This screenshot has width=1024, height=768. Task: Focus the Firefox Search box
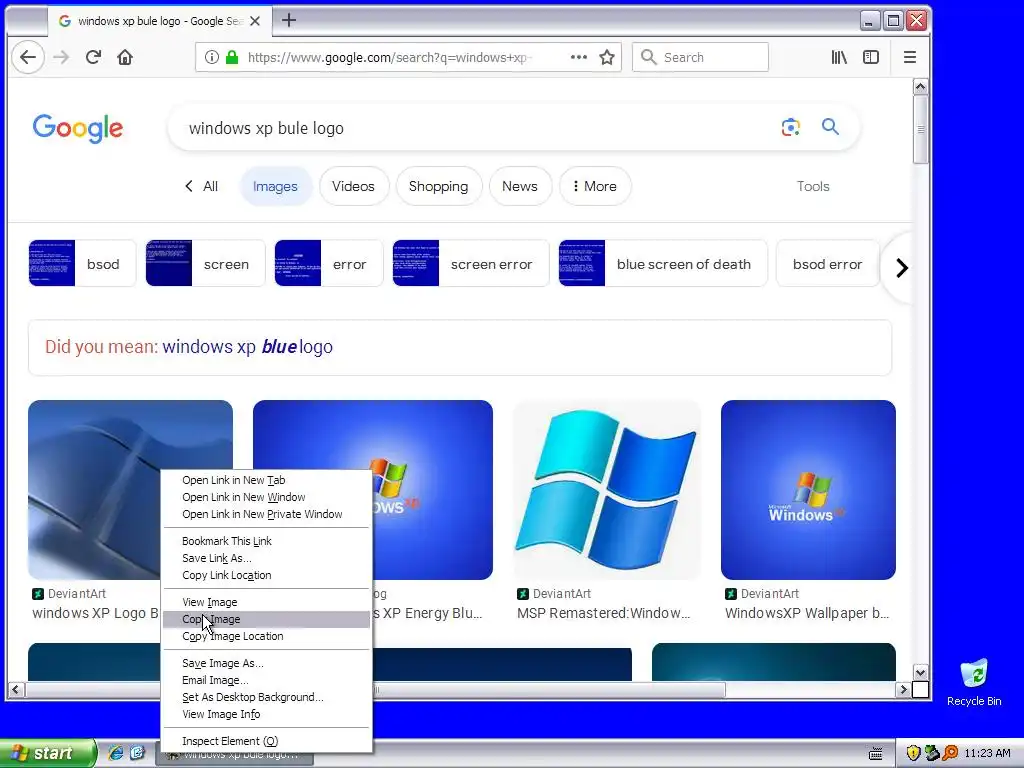700,57
